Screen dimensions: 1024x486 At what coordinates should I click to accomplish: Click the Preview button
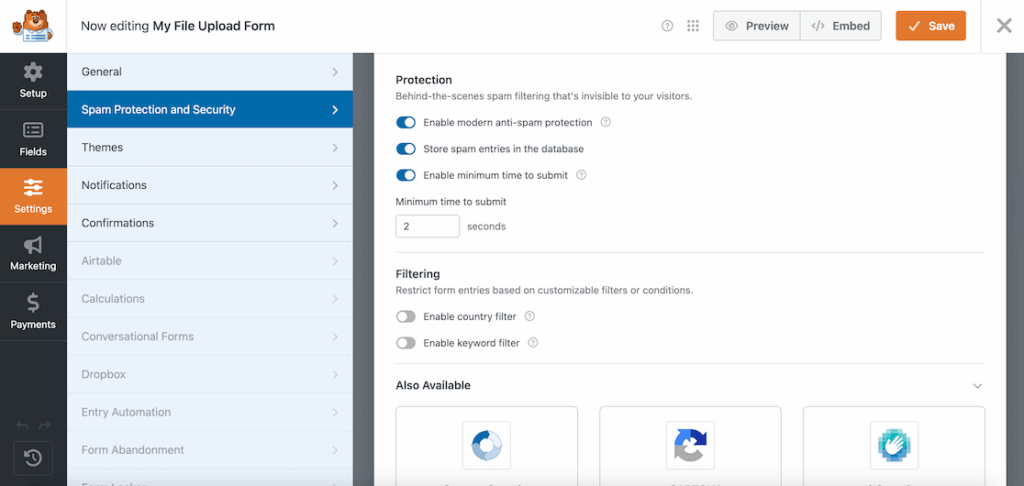(756, 26)
